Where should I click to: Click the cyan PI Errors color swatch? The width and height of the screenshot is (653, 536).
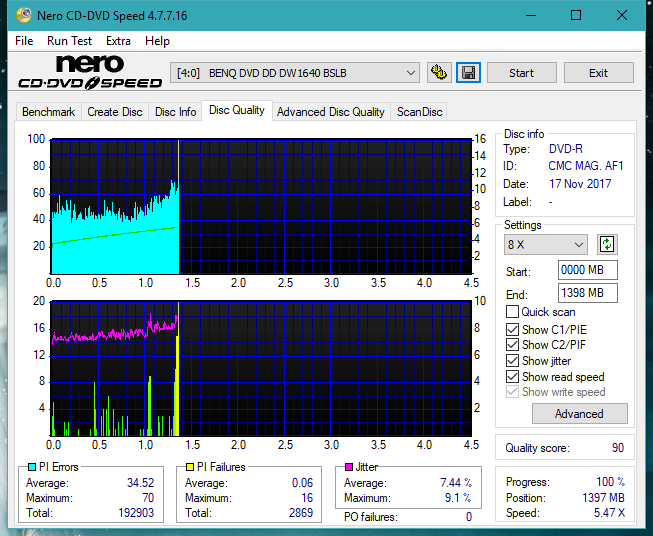click(x=32, y=467)
